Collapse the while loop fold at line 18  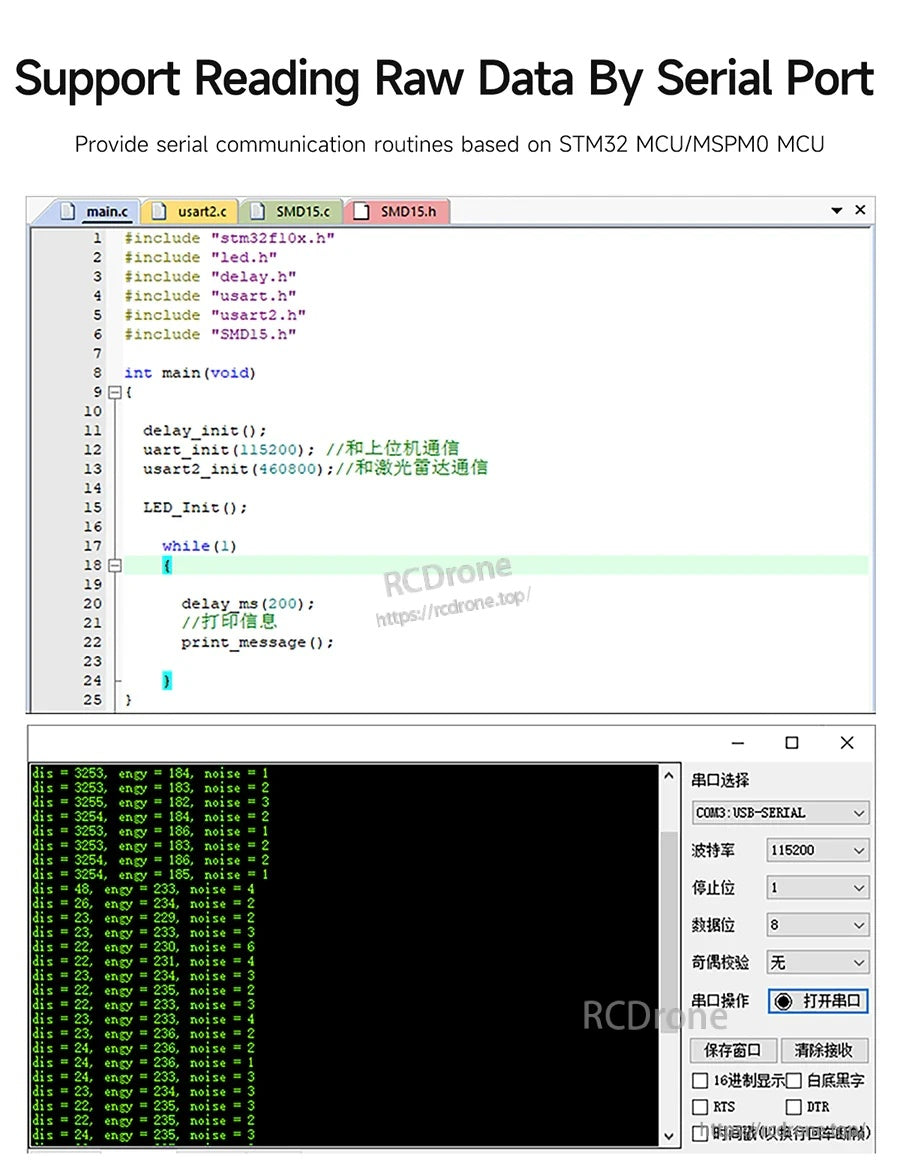pyautogui.click(x=114, y=566)
